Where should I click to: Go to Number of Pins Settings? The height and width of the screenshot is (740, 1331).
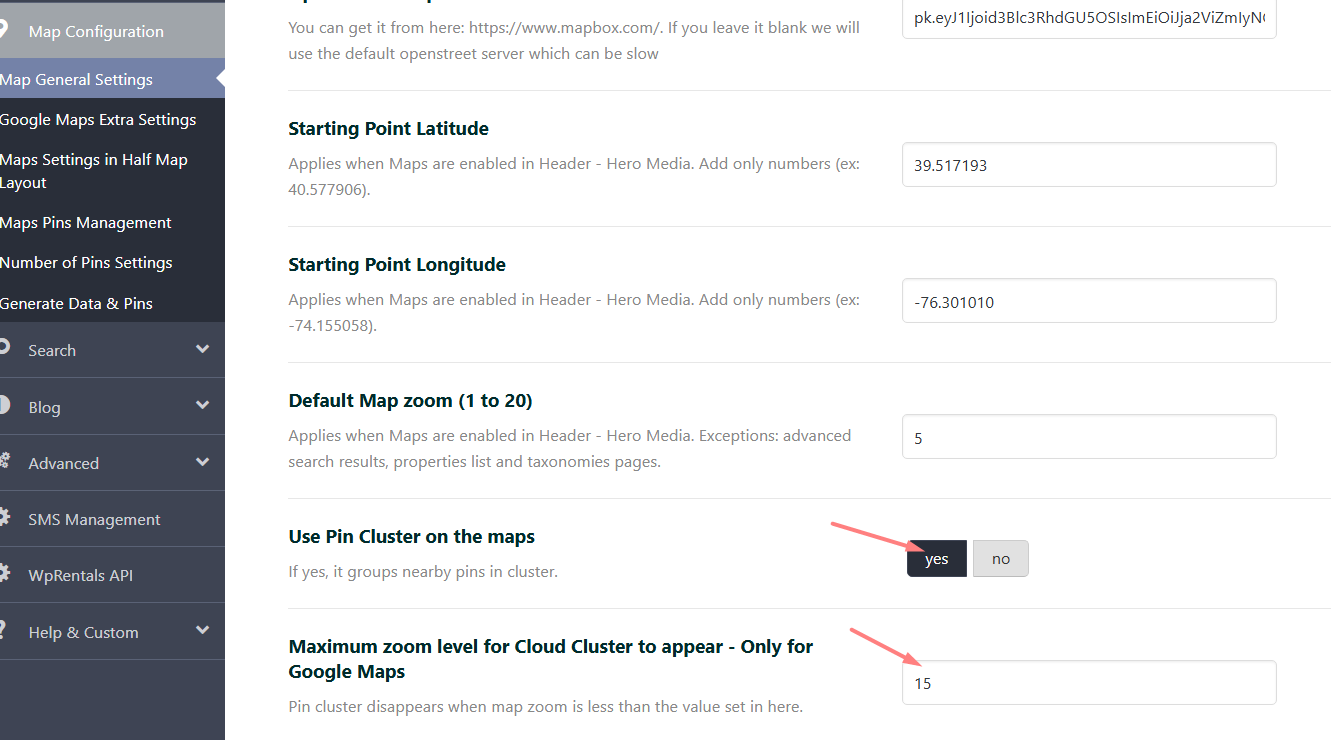86,263
